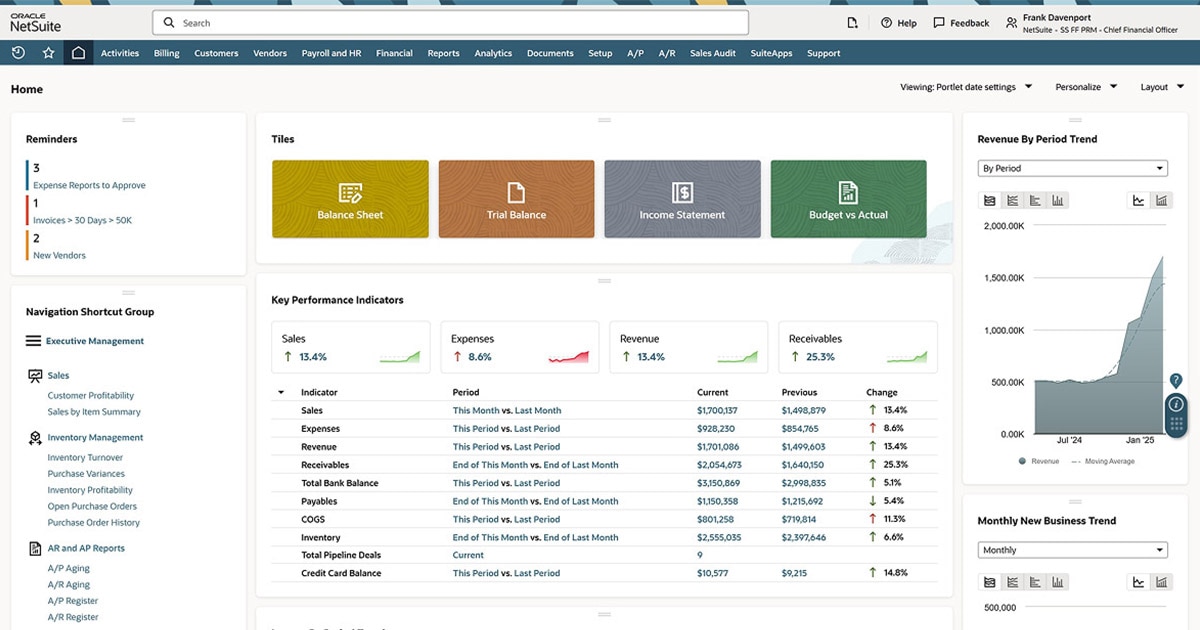Select the area chart type in Revenue By Period Trend
This screenshot has width=1200, height=630.
click(x=989, y=199)
